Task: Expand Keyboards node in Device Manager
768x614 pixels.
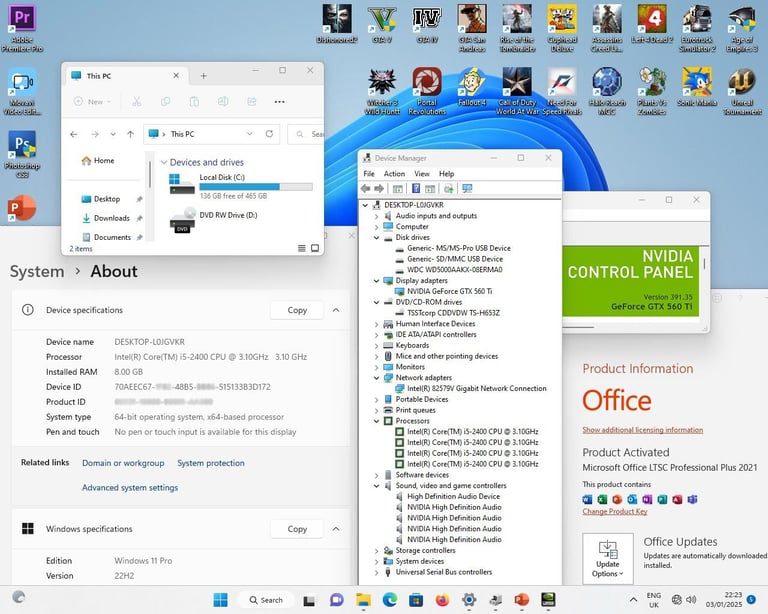Action: coord(376,345)
